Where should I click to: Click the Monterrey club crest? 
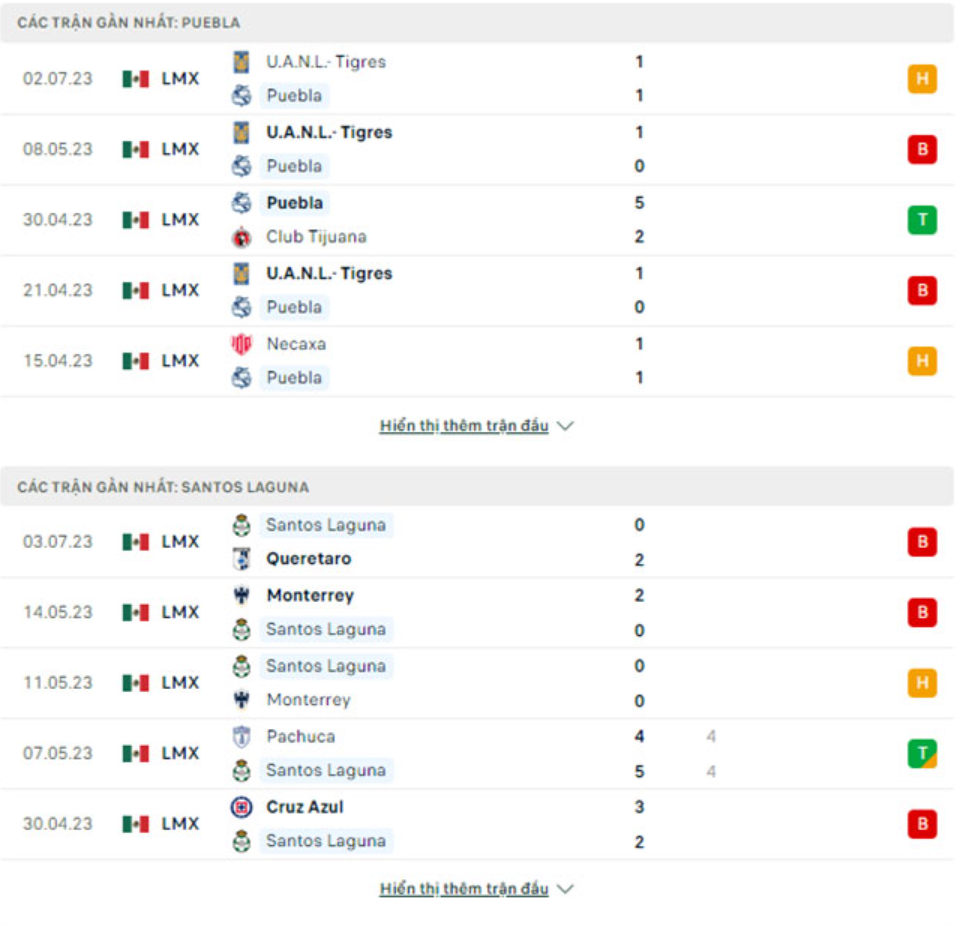tap(241, 595)
